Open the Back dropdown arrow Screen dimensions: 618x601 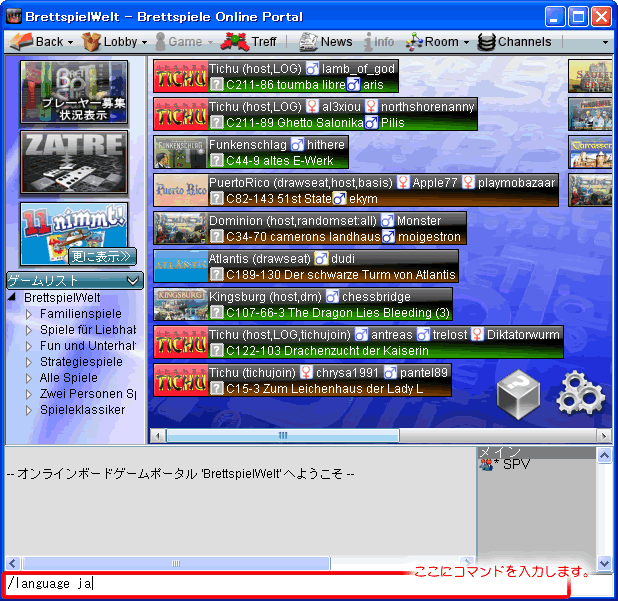point(70,42)
